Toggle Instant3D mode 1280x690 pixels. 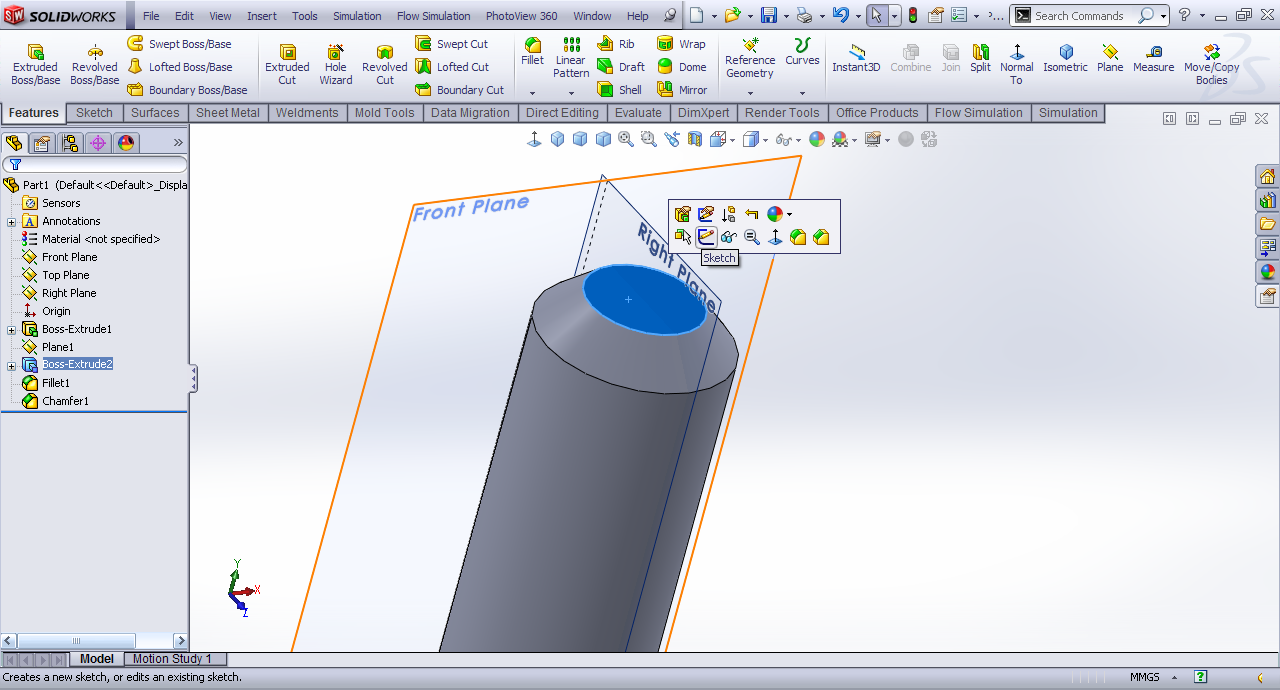click(x=856, y=58)
